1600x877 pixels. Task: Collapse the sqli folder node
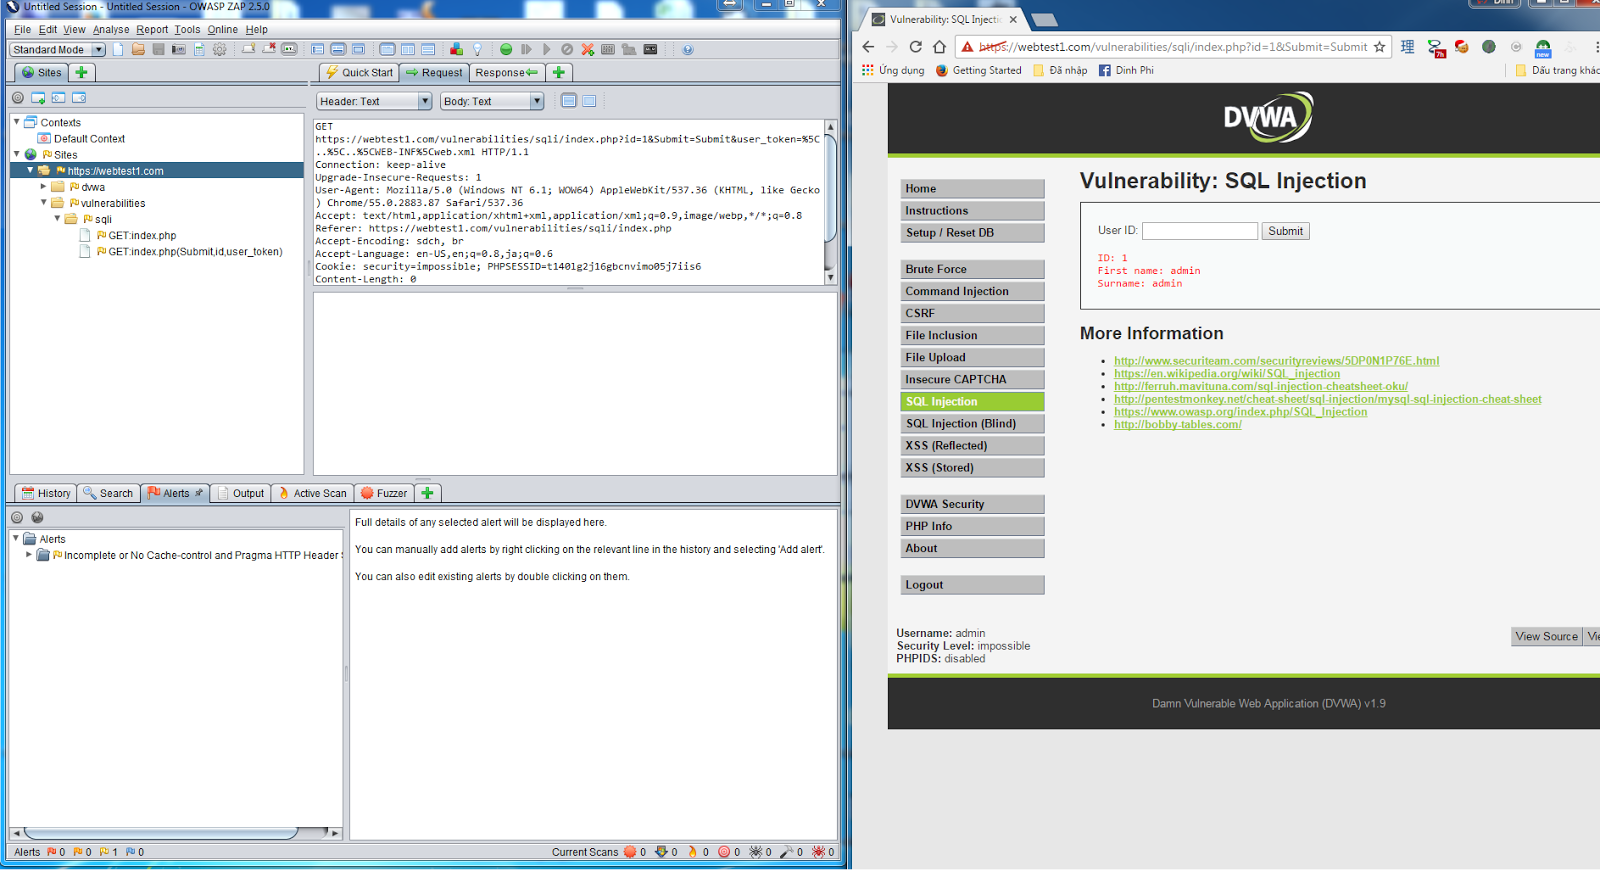point(57,218)
